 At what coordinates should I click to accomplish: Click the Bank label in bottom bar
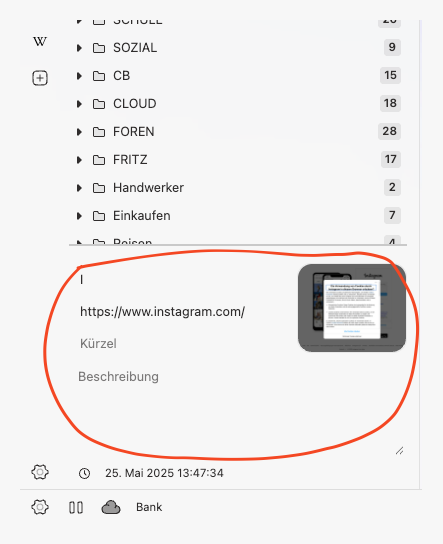(x=149, y=507)
